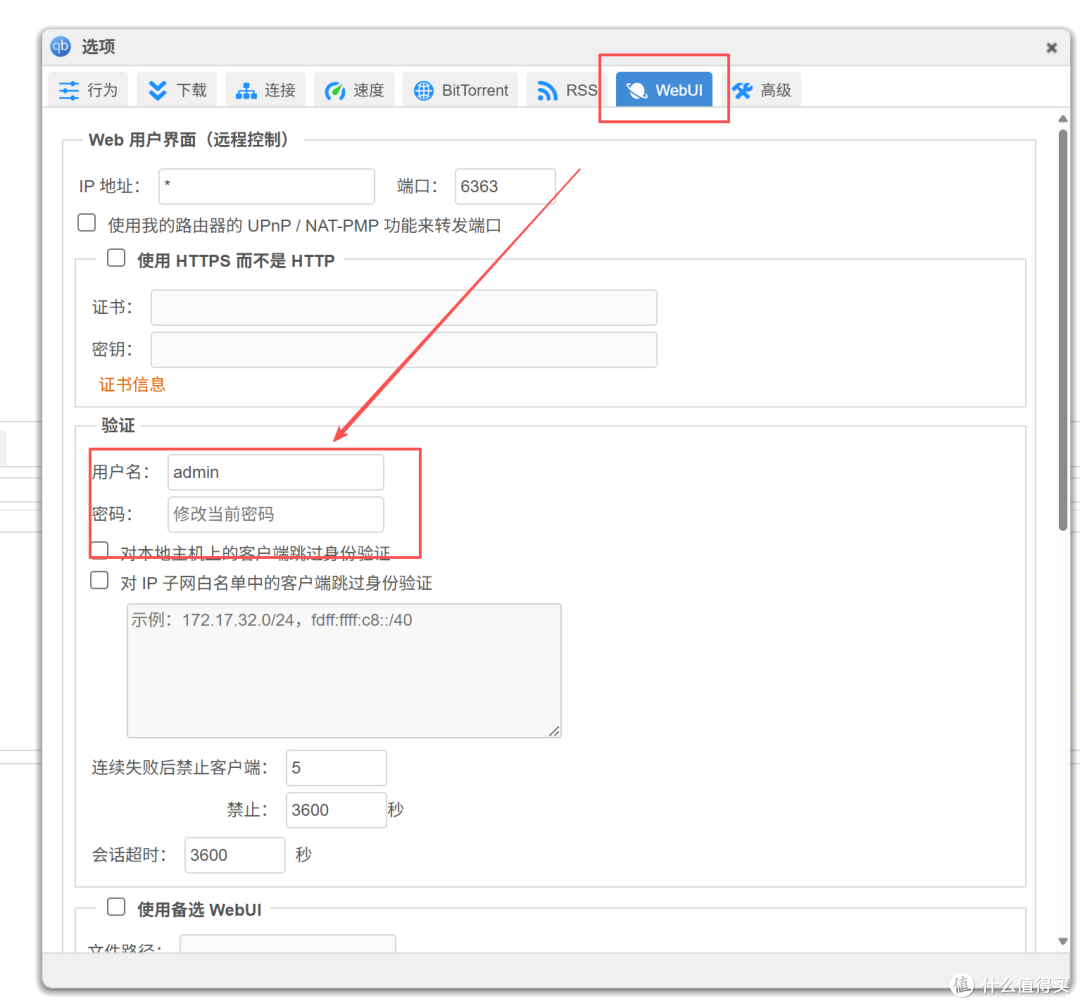This screenshot has height=1008, width=1080.
Task: Open the BitTorrent tab
Action: pyautogui.click(x=460, y=90)
